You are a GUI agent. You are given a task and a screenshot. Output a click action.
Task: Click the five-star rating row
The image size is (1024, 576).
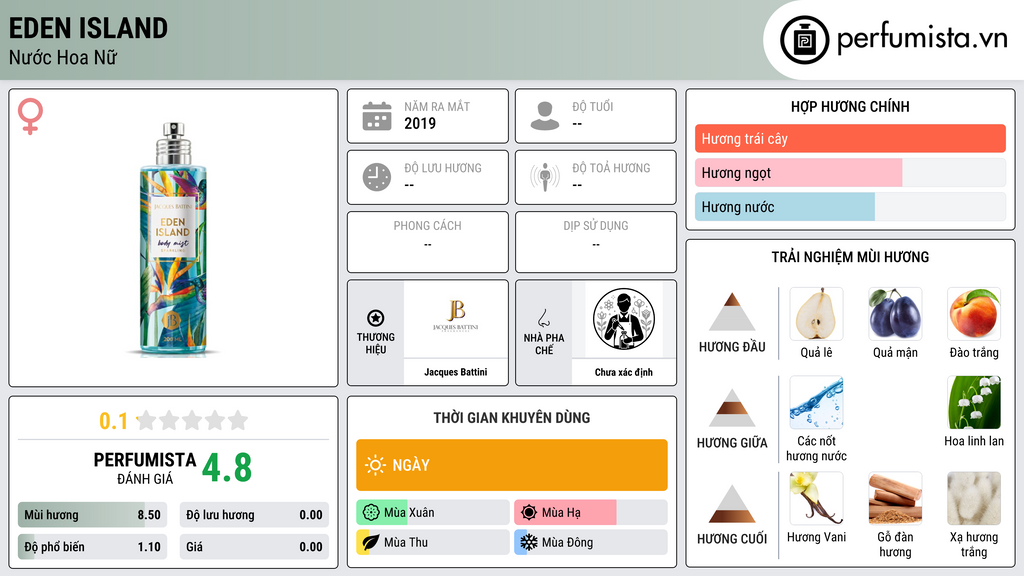click(193, 421)
